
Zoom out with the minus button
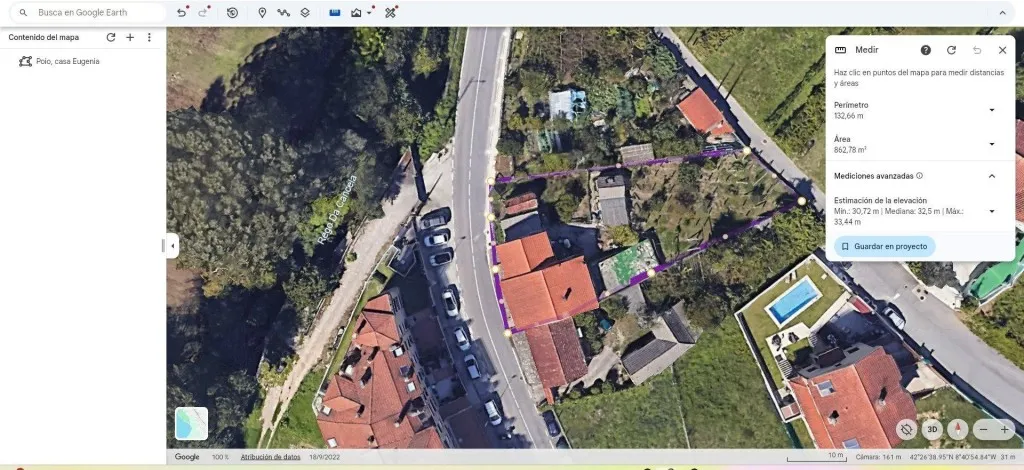983,429
